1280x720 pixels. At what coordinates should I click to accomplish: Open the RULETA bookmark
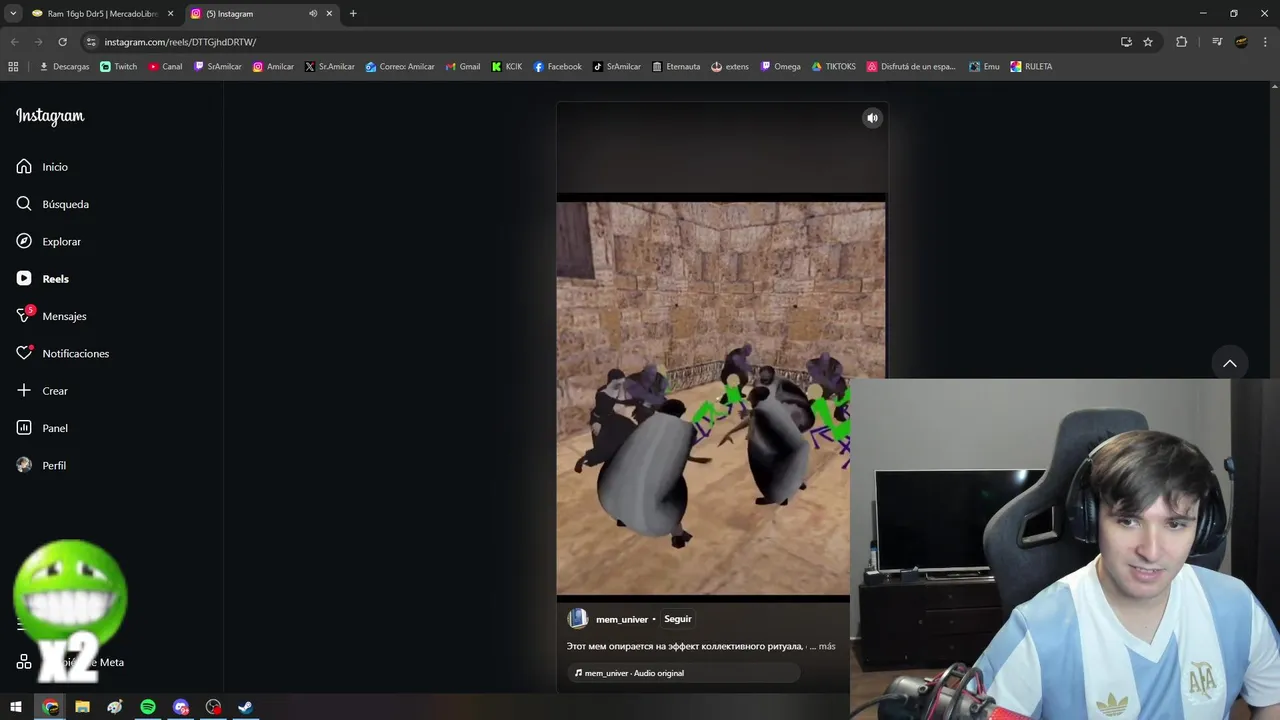(1031, 67)
